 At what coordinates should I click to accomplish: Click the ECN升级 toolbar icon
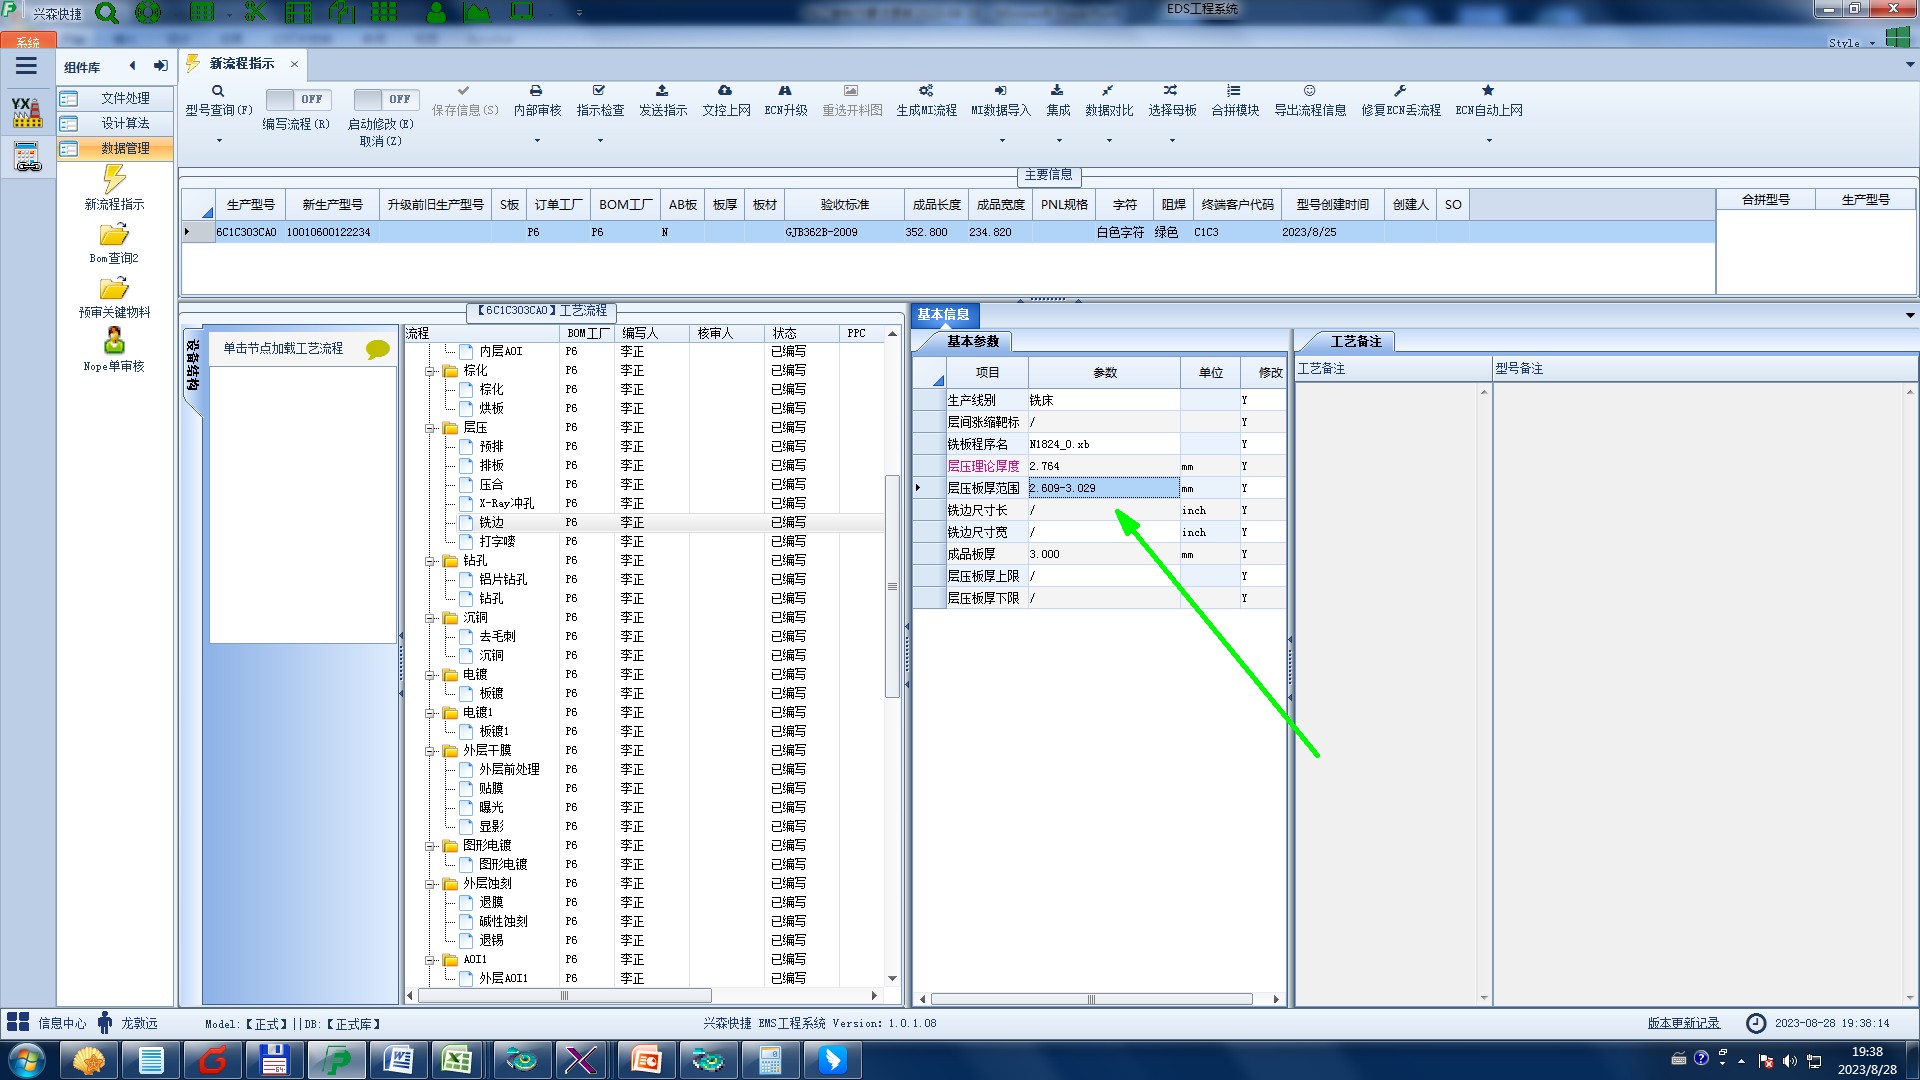pyautogui.click(x=785, y=91)
